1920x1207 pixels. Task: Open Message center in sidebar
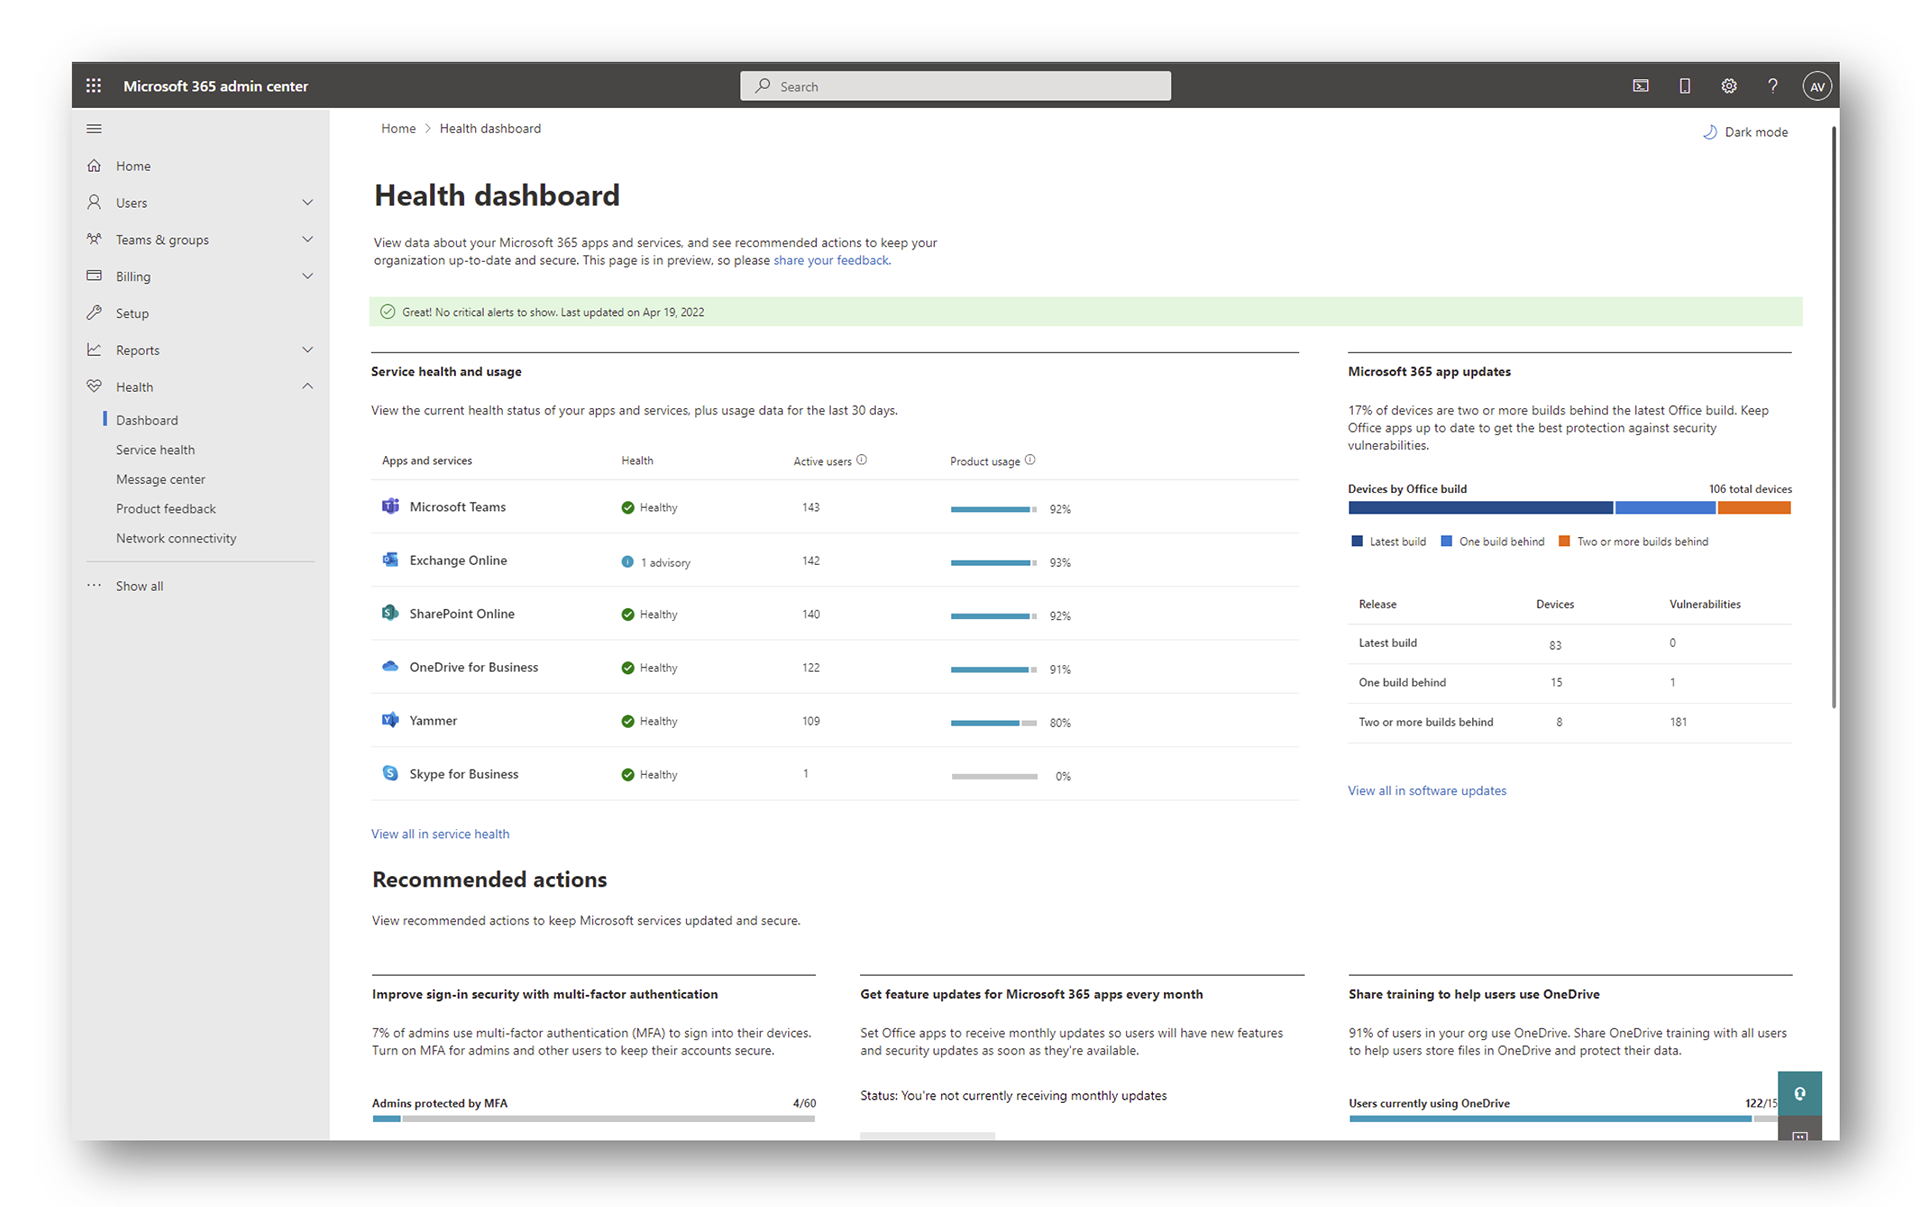click(160, 479)
